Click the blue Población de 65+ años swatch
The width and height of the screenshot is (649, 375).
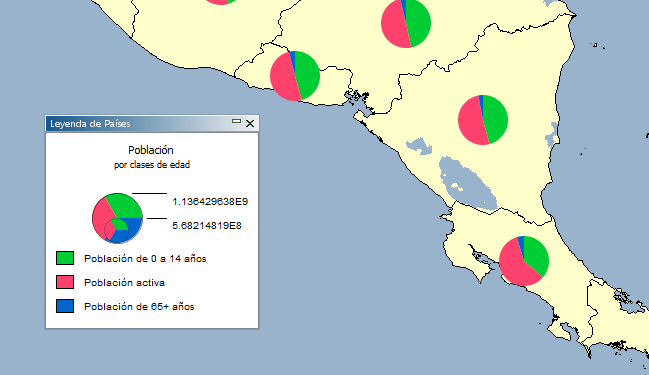tap(65, 306)
